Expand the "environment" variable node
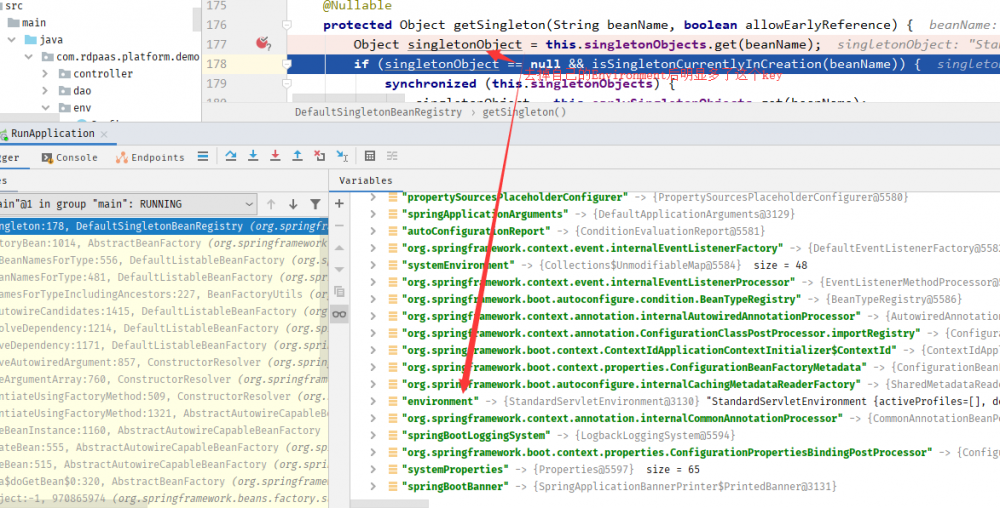 coord(373,401)
